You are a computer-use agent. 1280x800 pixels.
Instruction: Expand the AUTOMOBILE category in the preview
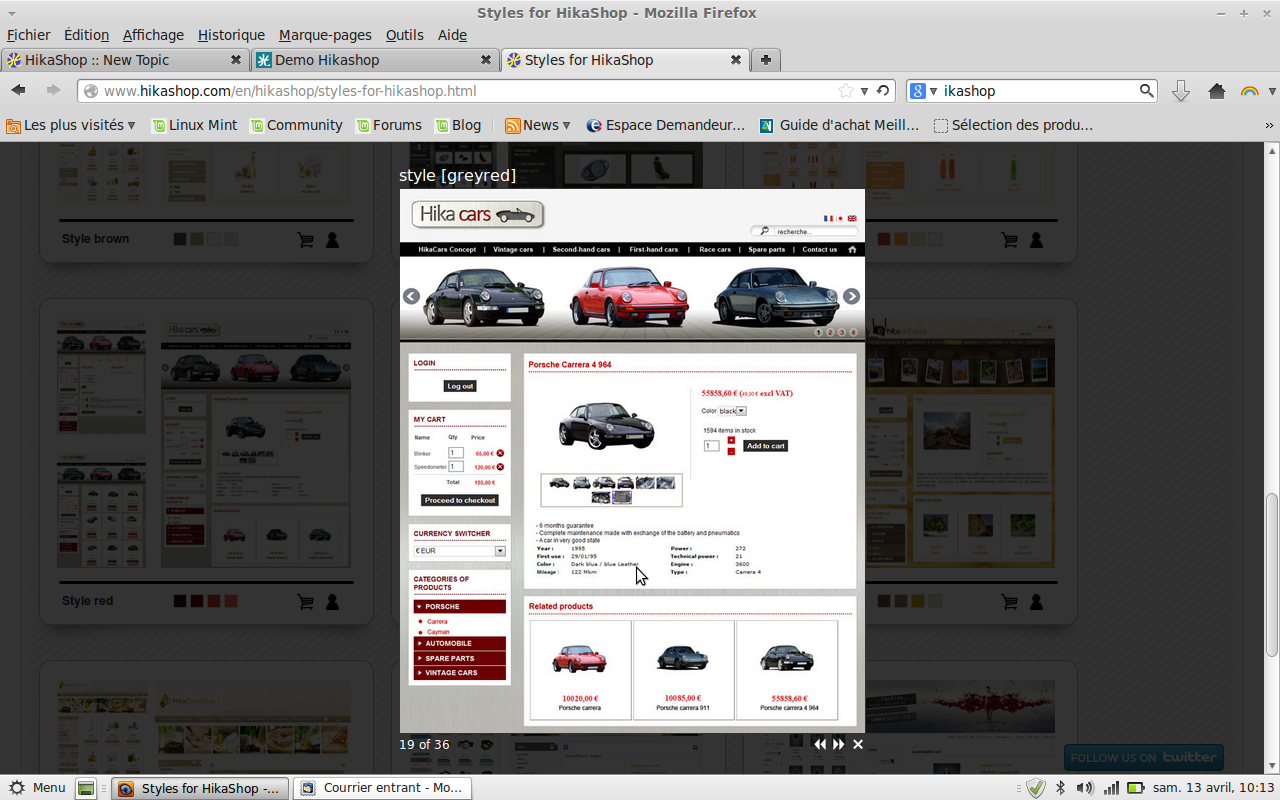tap(460, 643)
